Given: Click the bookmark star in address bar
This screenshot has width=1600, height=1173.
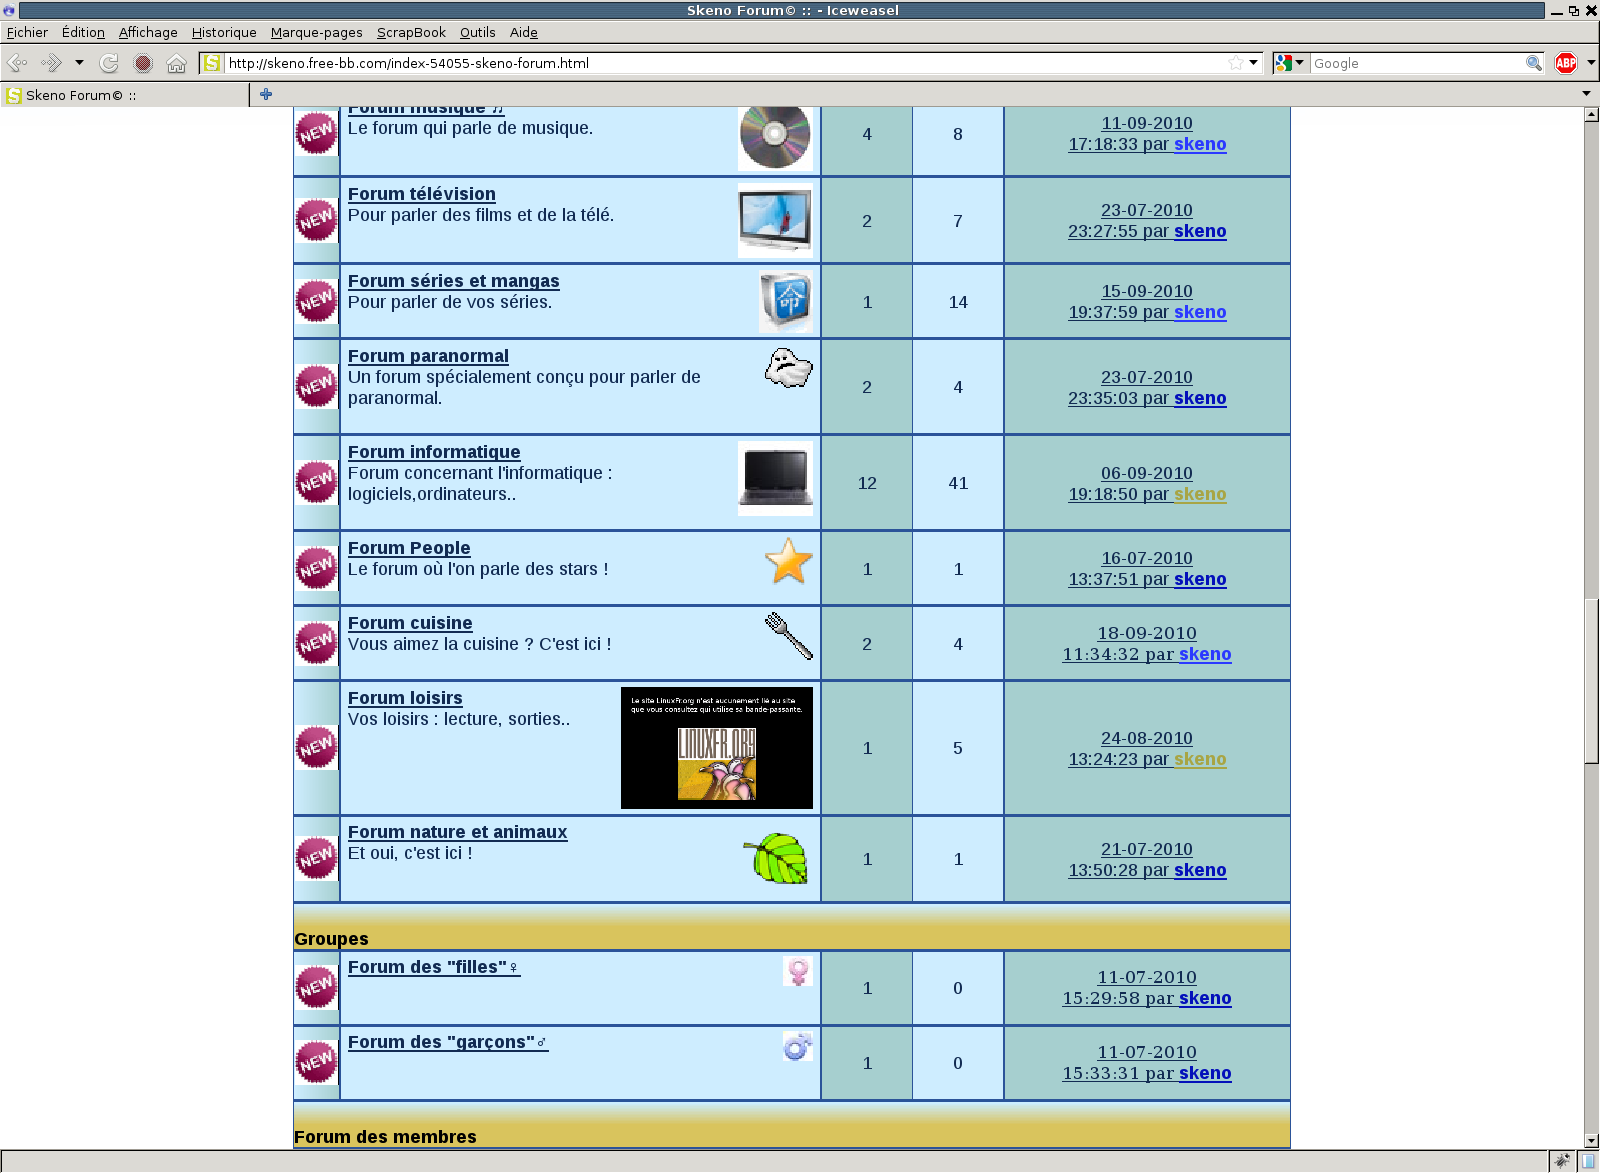Looking at the screenshot, I should tap(1236, 63).
